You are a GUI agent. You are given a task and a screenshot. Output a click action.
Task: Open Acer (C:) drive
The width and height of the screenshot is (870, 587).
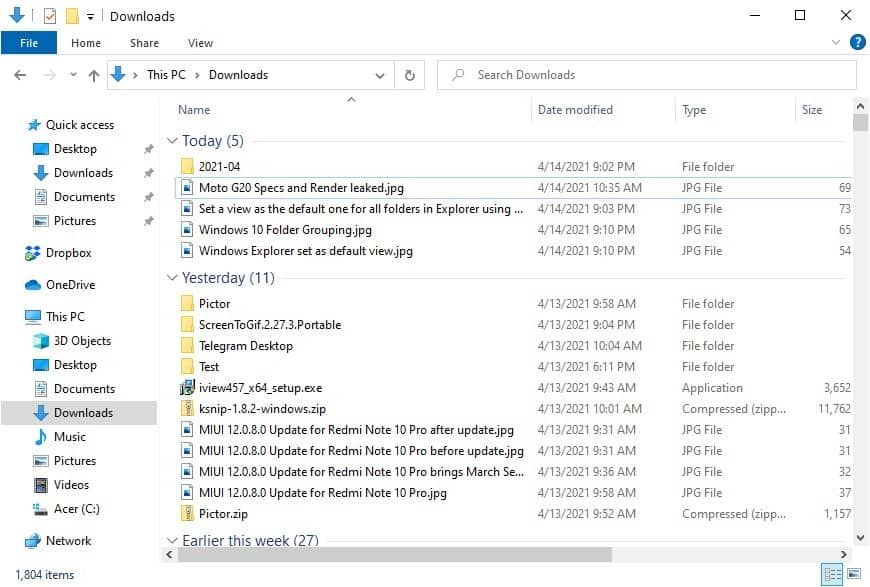pyautogui.click(x=77, y=509)
